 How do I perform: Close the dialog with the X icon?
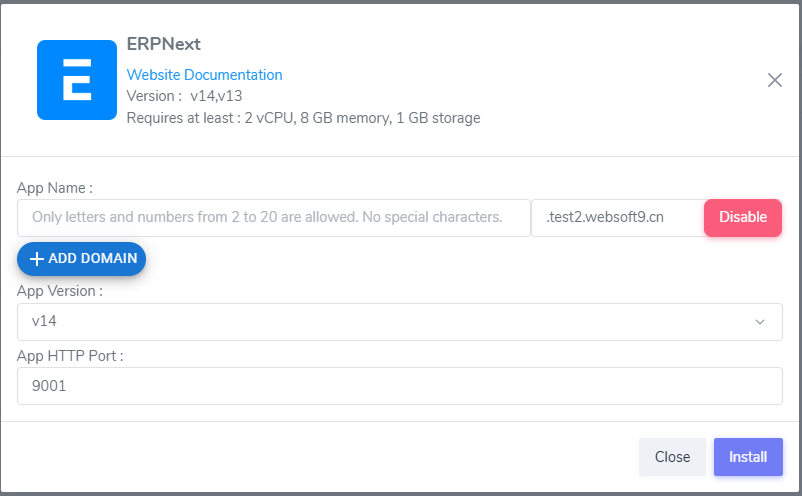(775, 80)
